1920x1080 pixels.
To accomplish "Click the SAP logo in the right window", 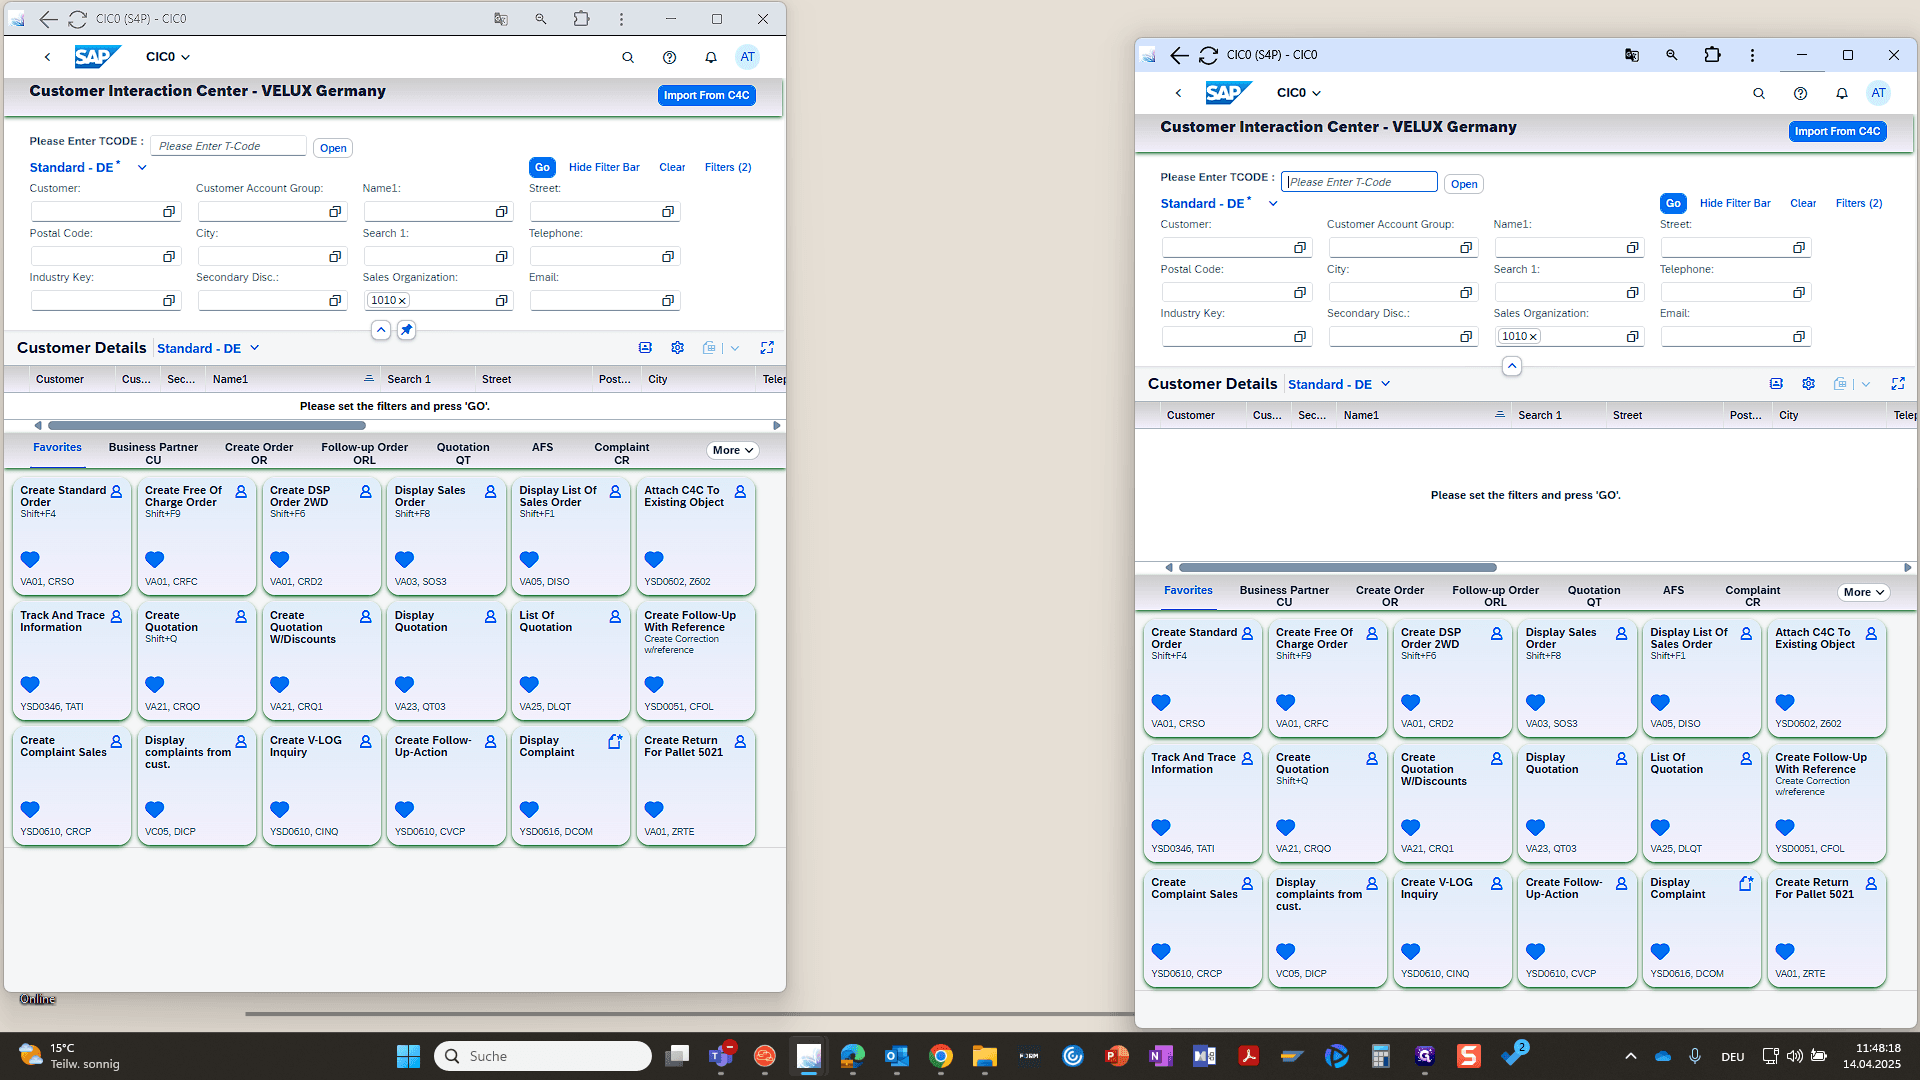I will [x=1228, y=93].
